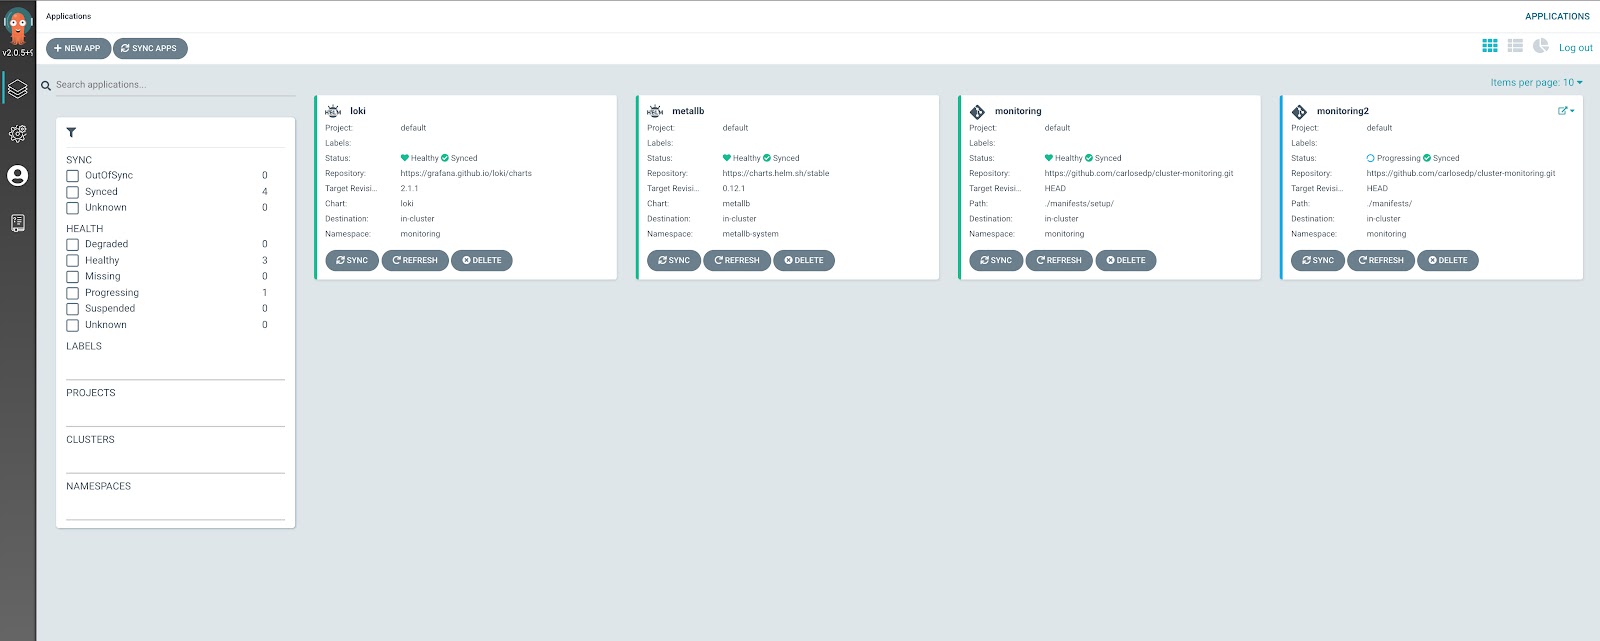Delete the metallb application

point(804,260)
